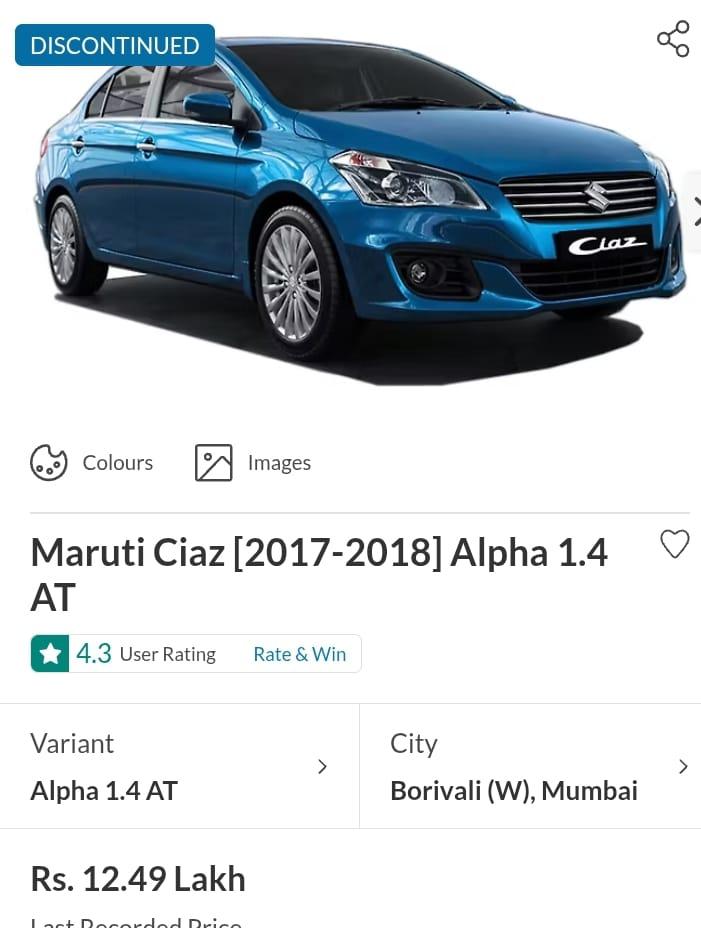Select Maruti Ciaz Alpha 1.4 AT title
Screen dimensions: 701x928
(x=319, y=575)
